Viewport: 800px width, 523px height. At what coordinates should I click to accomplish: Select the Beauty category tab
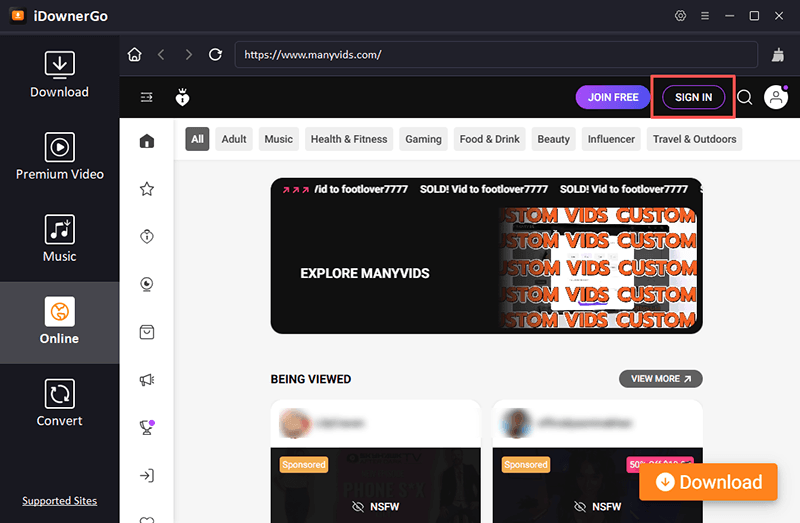[x=554, y=139]
